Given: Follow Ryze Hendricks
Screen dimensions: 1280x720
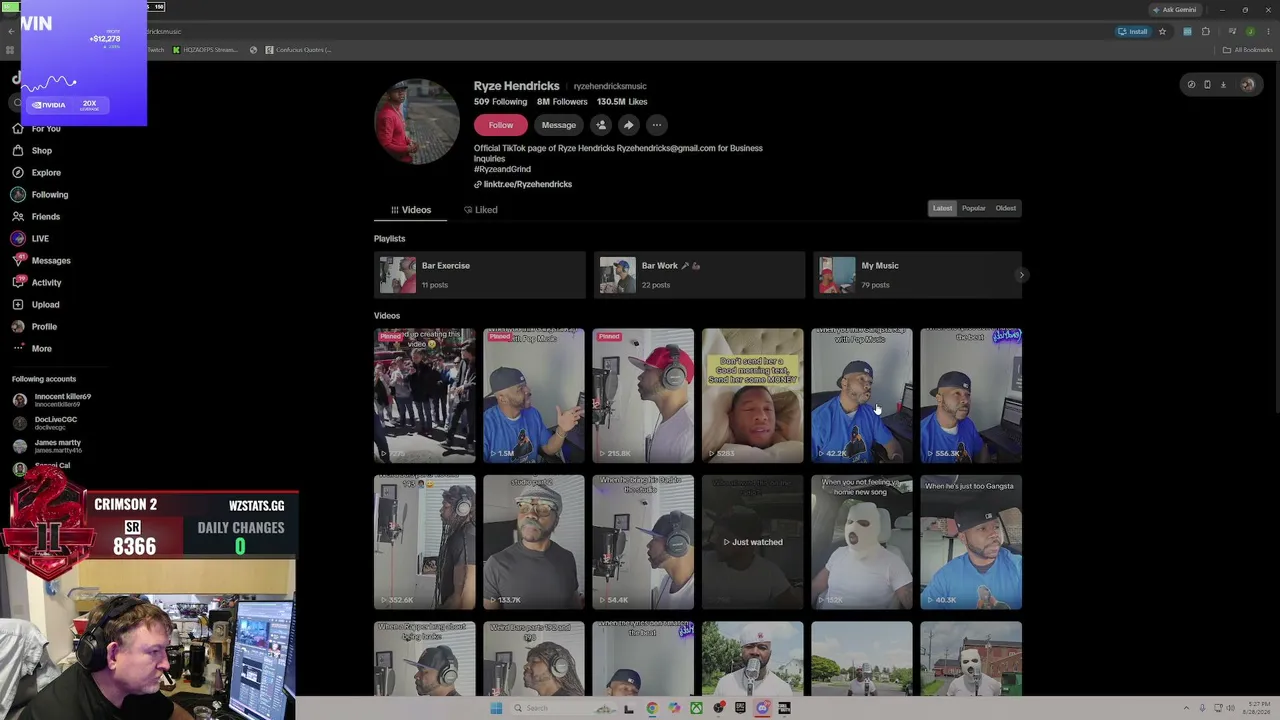Looking at the screenshot, I should point(501,125).
